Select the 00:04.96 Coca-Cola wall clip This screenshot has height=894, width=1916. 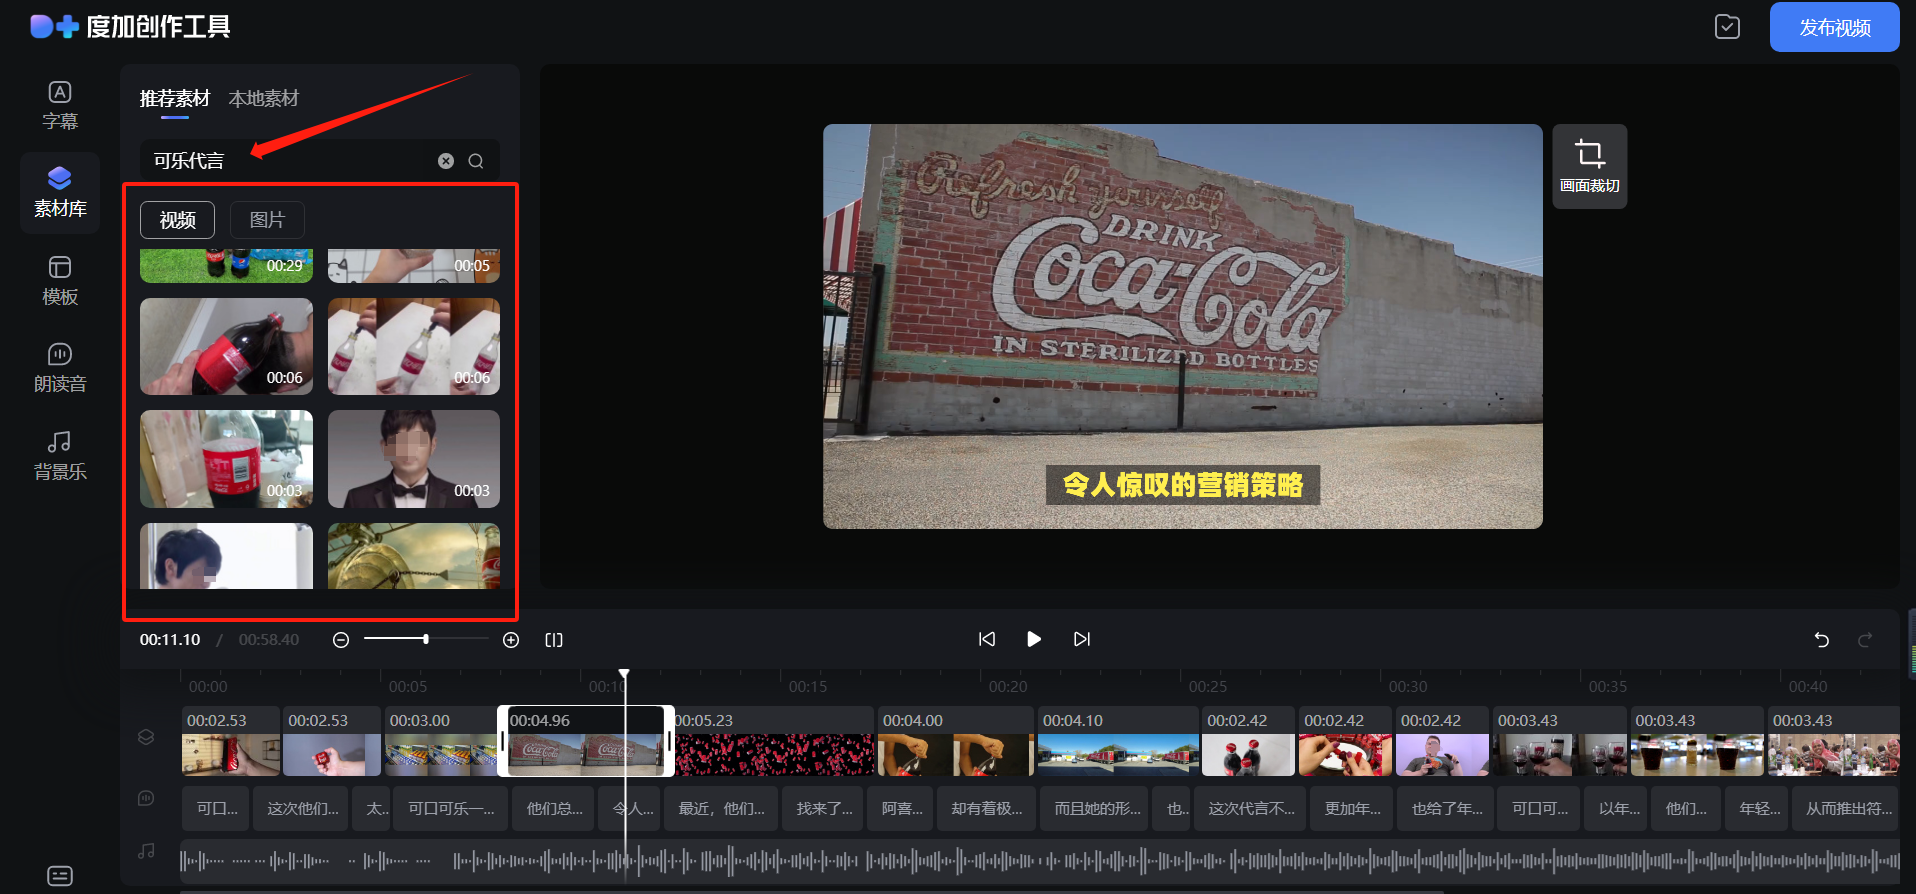coord(586,741)
